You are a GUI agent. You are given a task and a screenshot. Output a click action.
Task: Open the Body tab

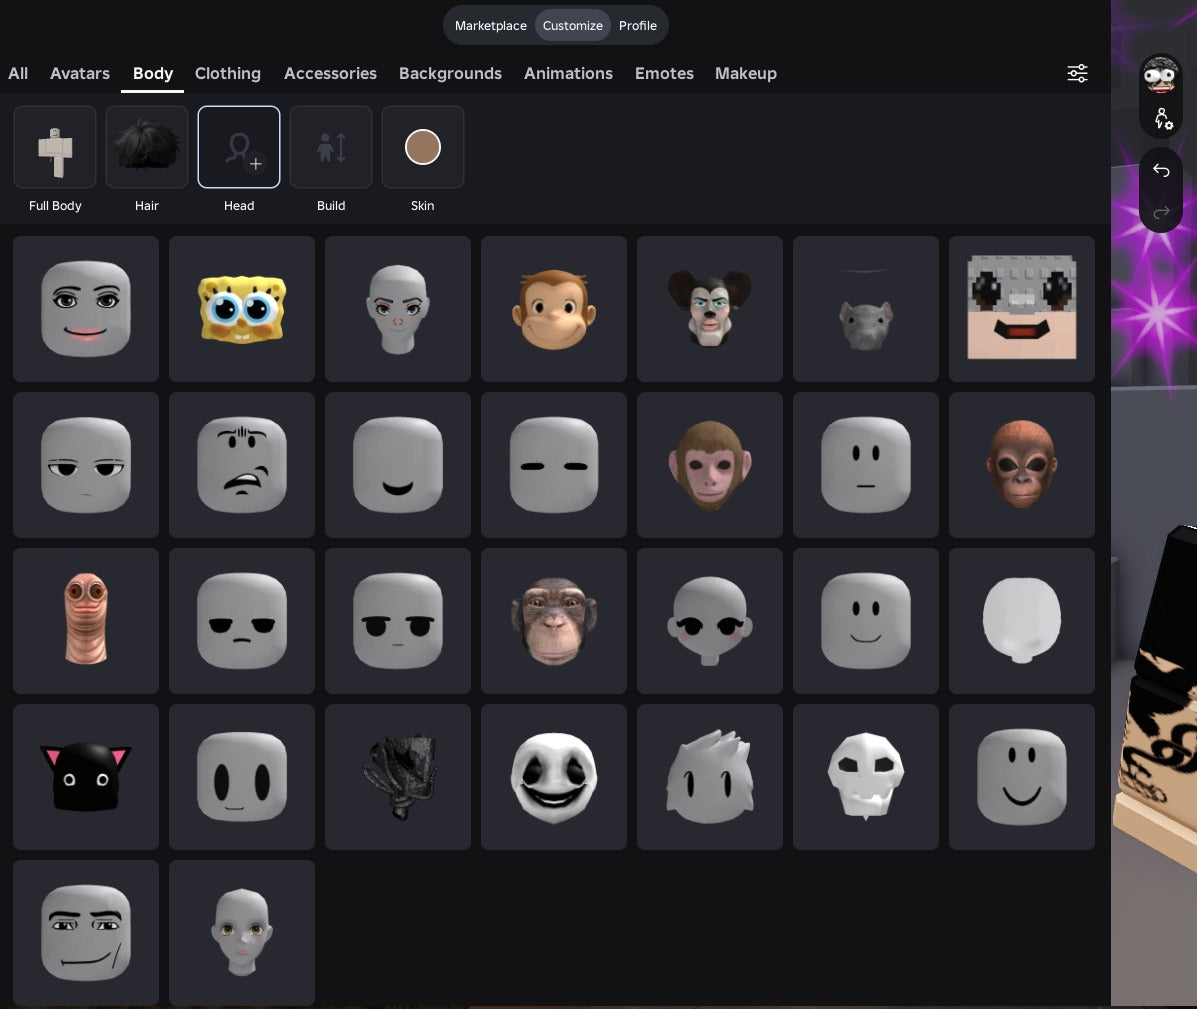(x=153, y=73)
